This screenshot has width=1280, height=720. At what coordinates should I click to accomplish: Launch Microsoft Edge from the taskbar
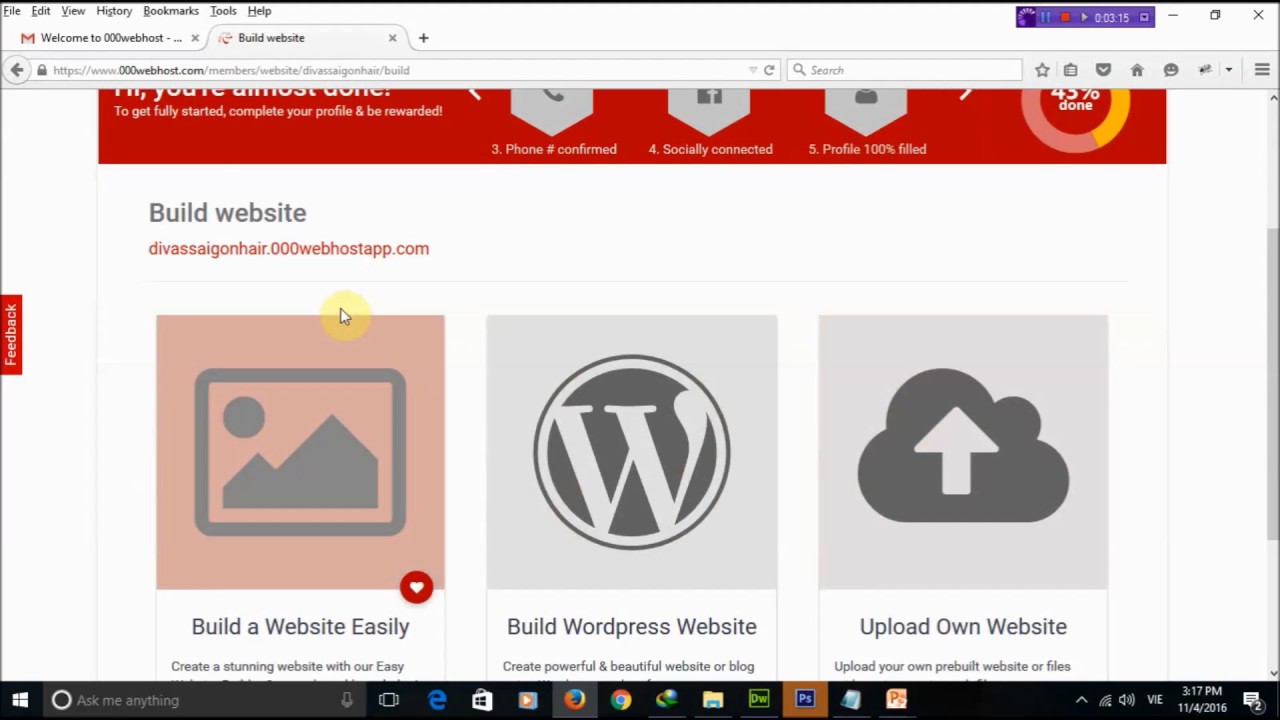[x=437, y=700]
